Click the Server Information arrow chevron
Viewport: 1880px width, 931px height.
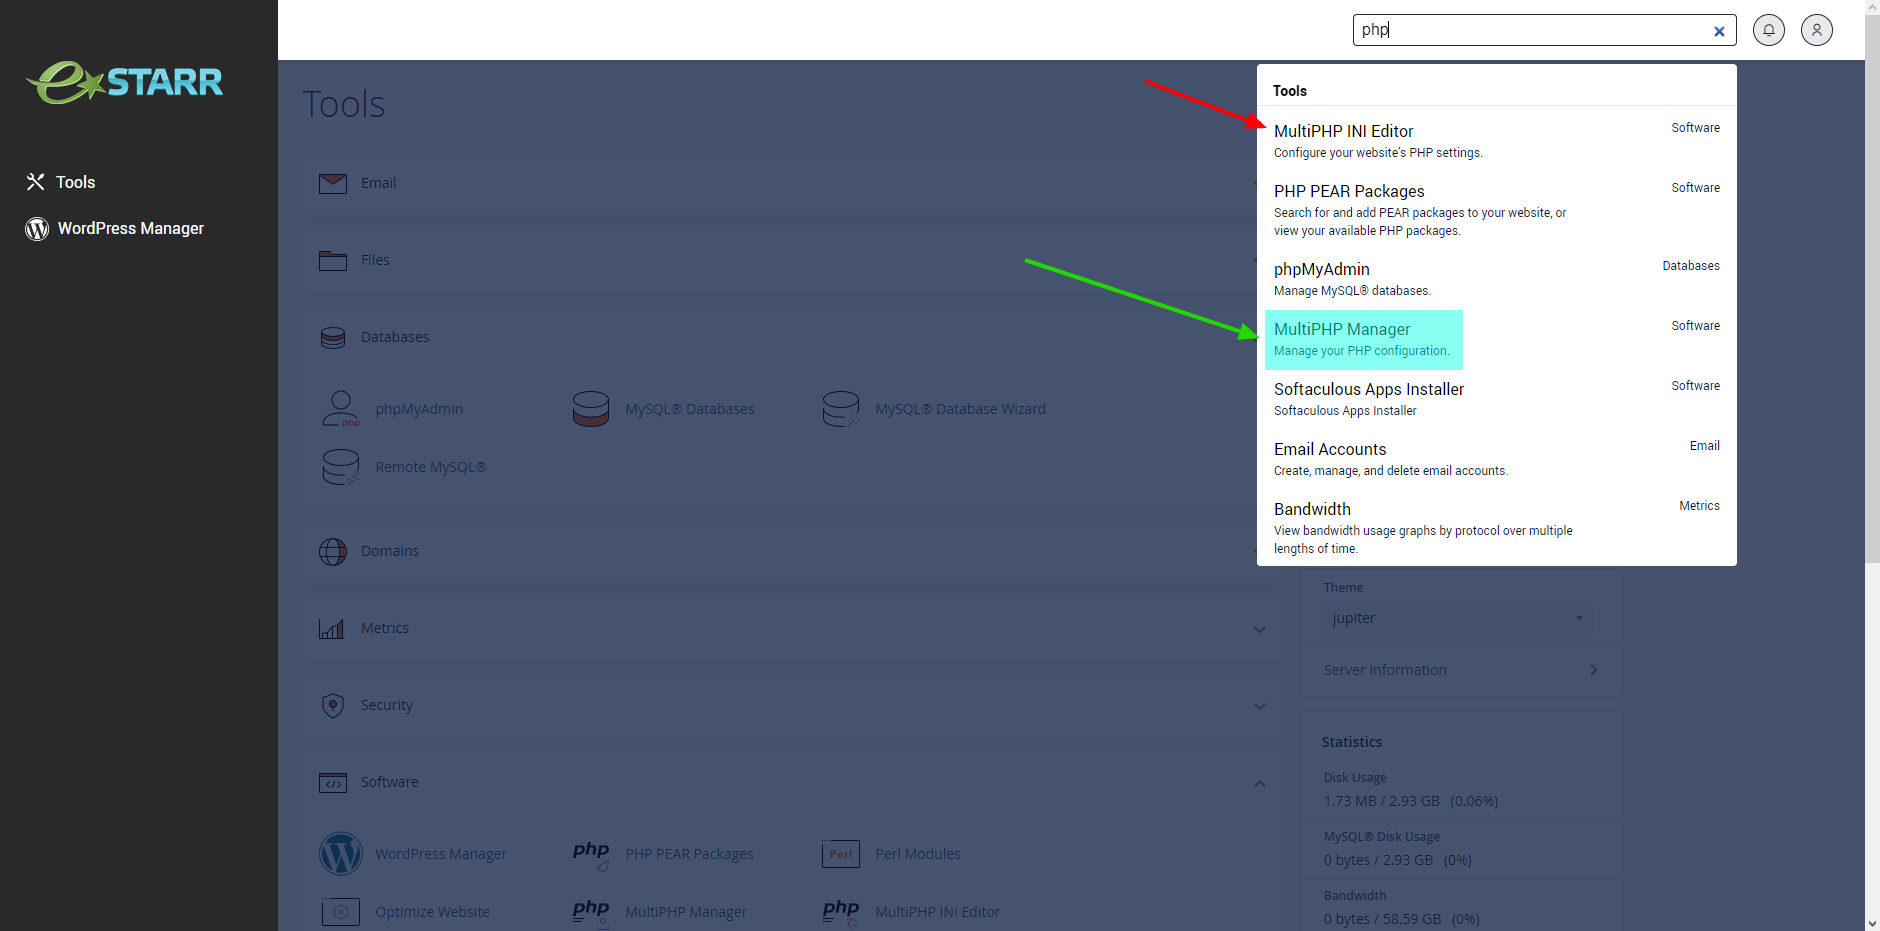click(1593, 670)
